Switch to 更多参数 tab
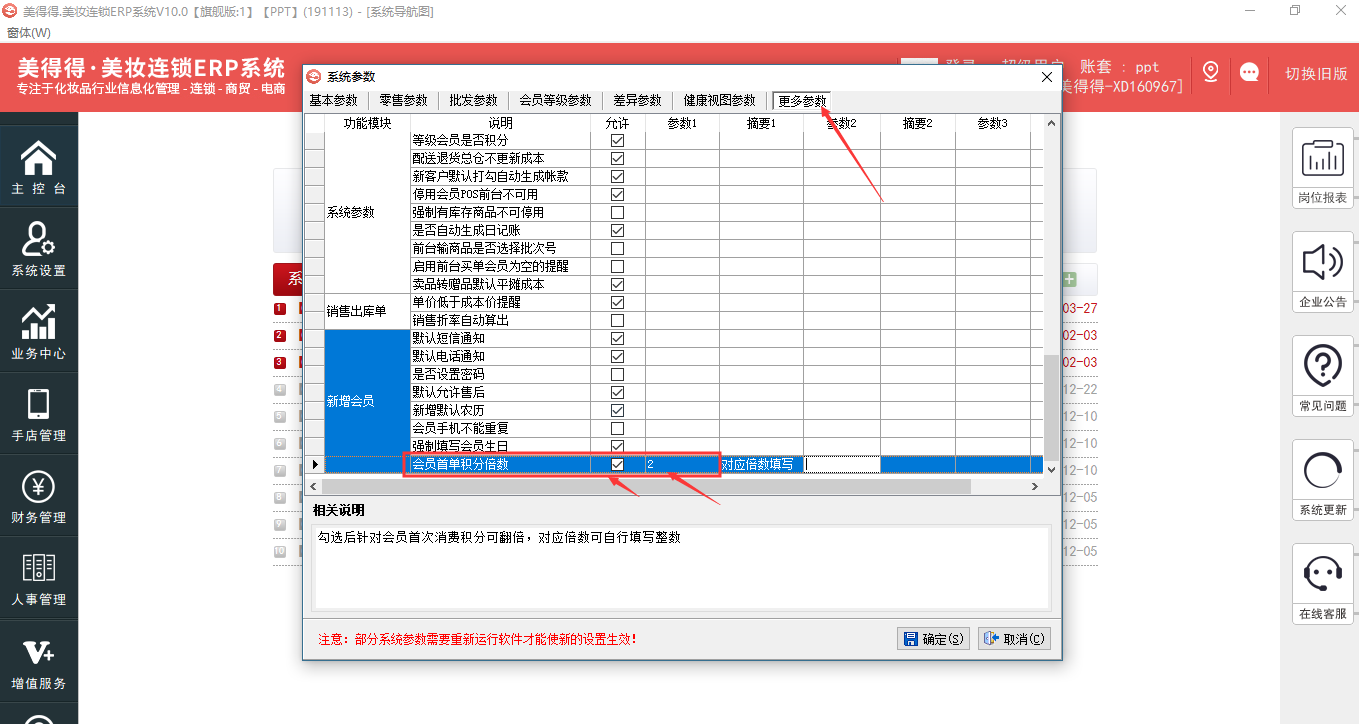Viewport: 1359px width, 724px height. 802,101
